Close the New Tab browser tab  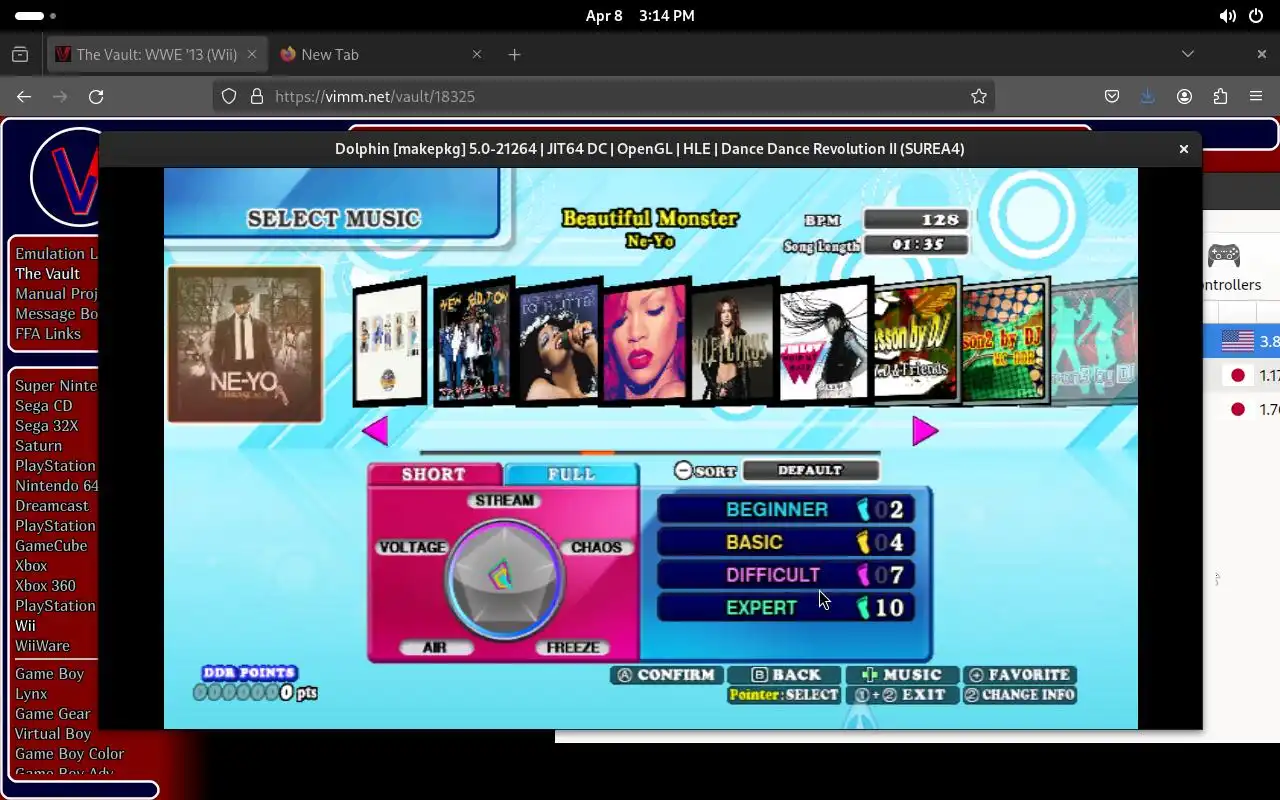pos(477,54)
